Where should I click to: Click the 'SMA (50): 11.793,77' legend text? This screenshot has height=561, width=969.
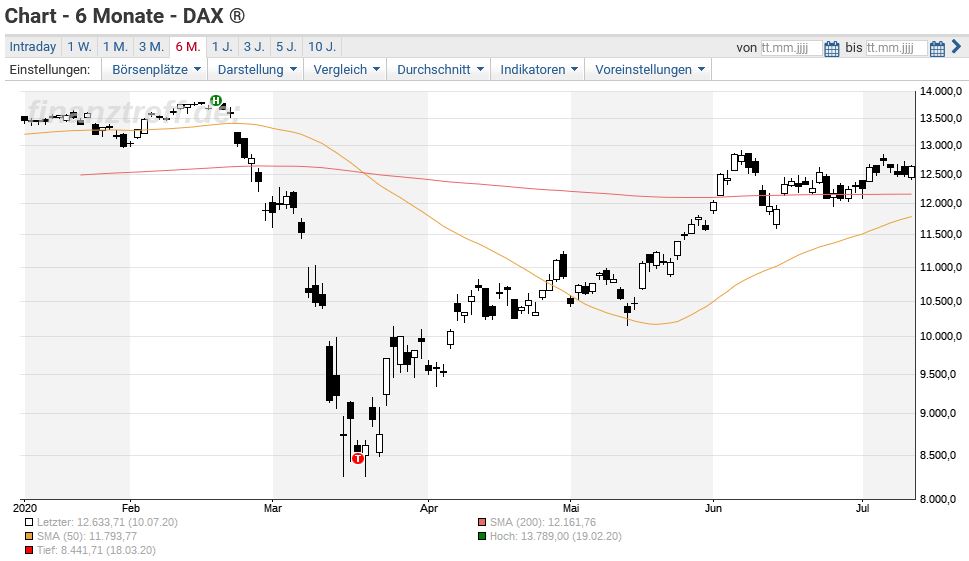87,536
